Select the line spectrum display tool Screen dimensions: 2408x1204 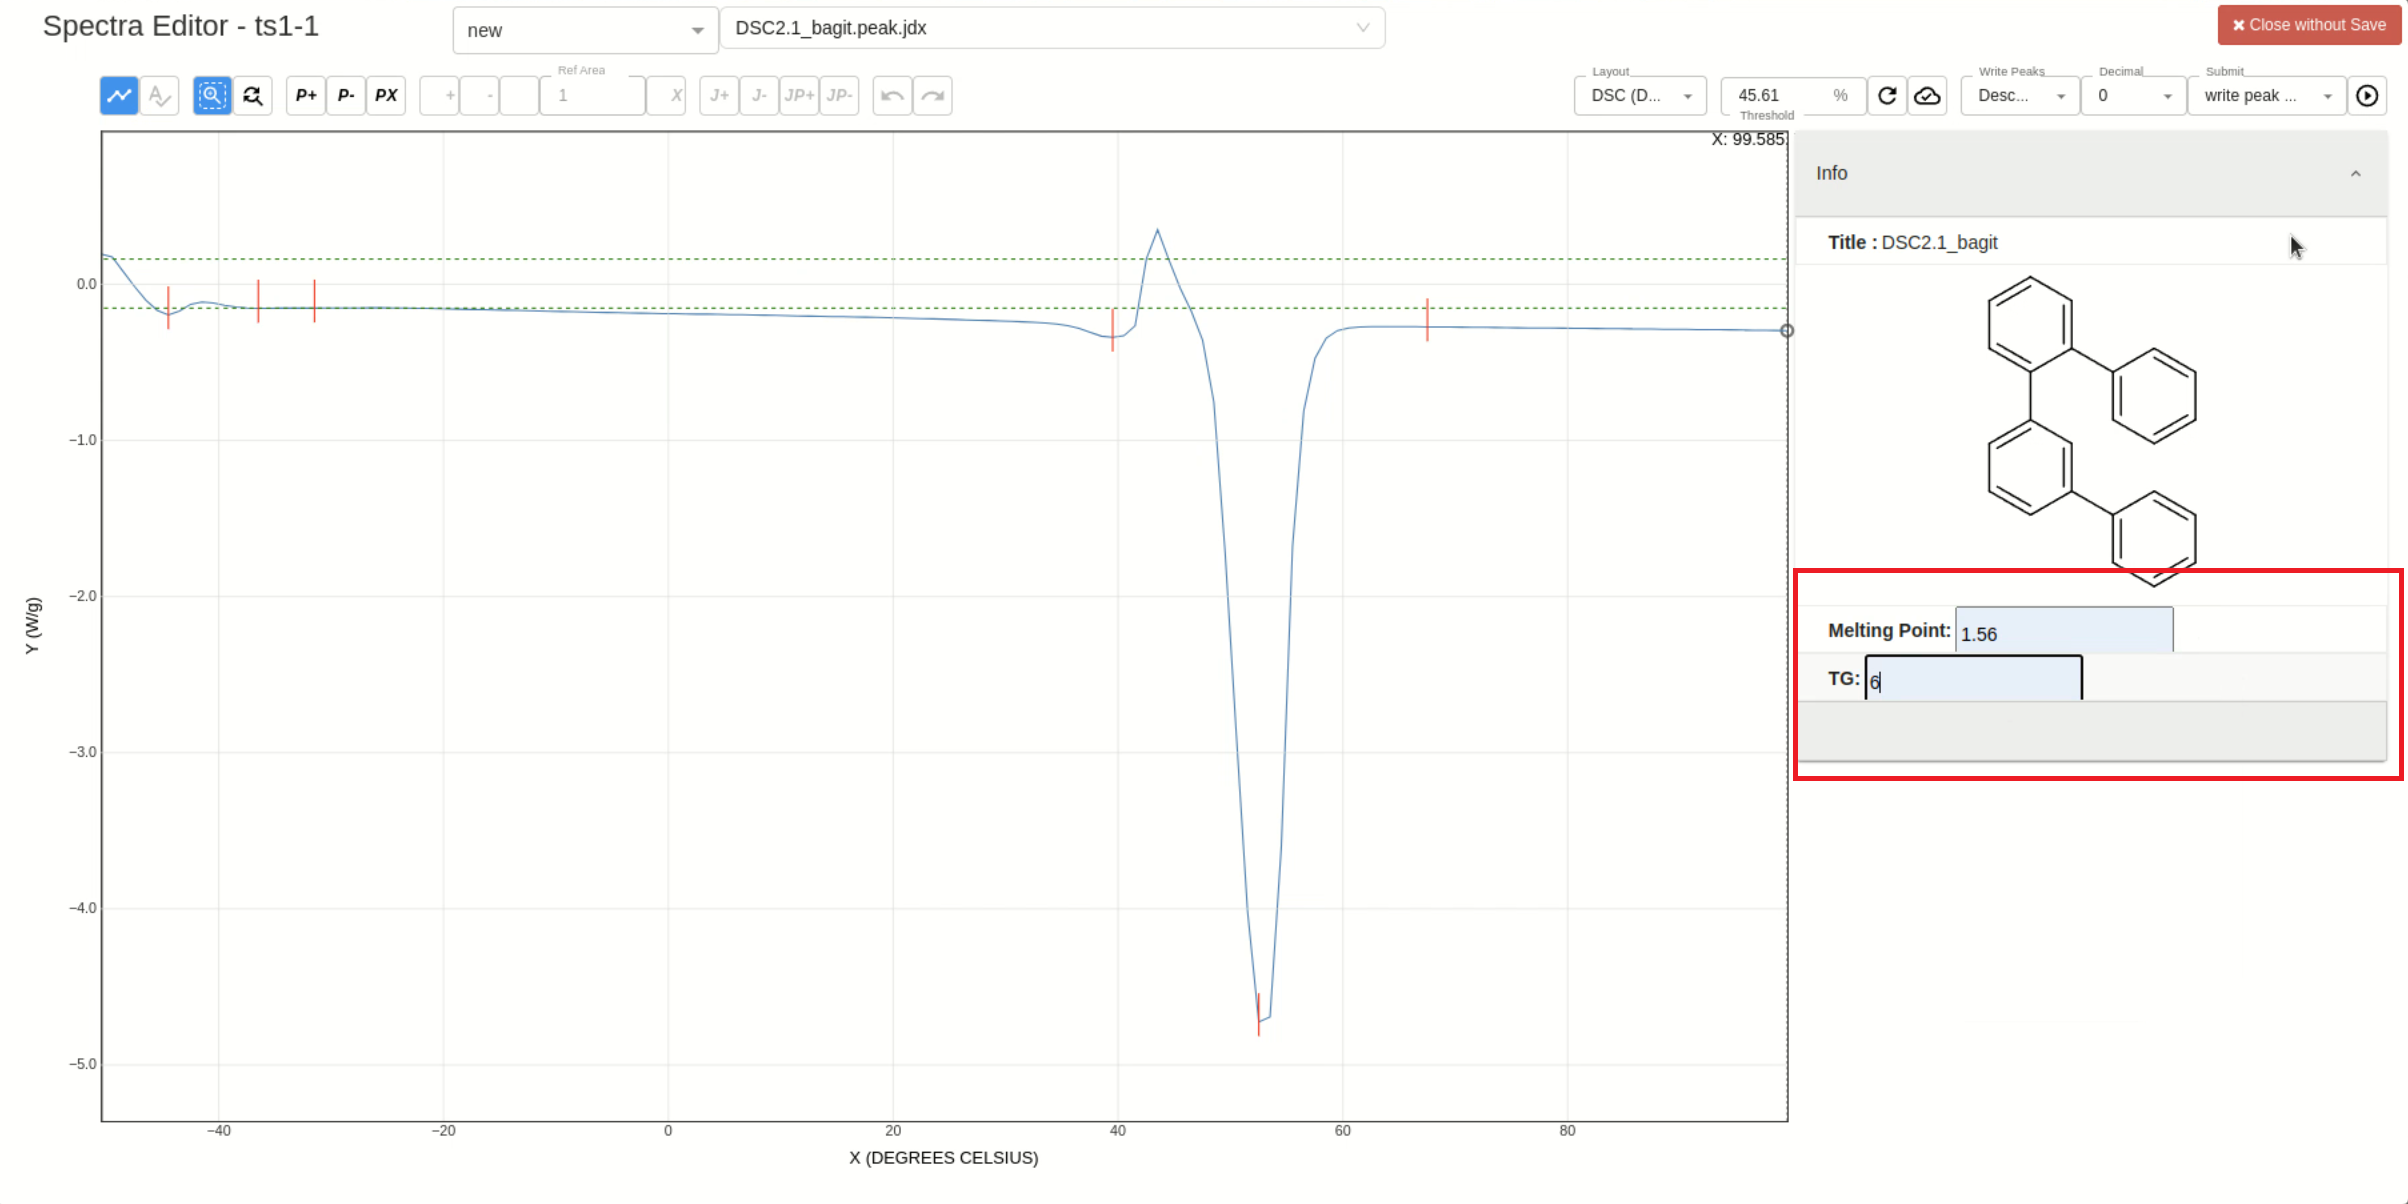coord(119,95)
